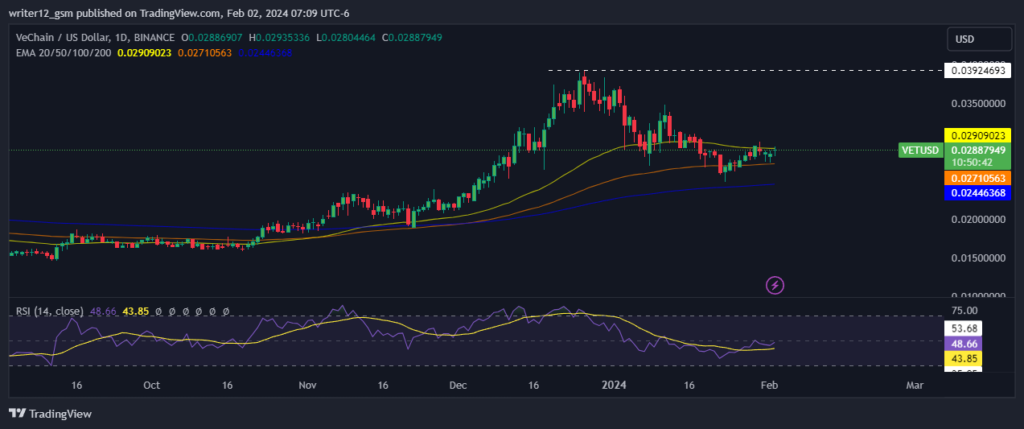Click the VETUSD symbol price tag

coord(920,150)
